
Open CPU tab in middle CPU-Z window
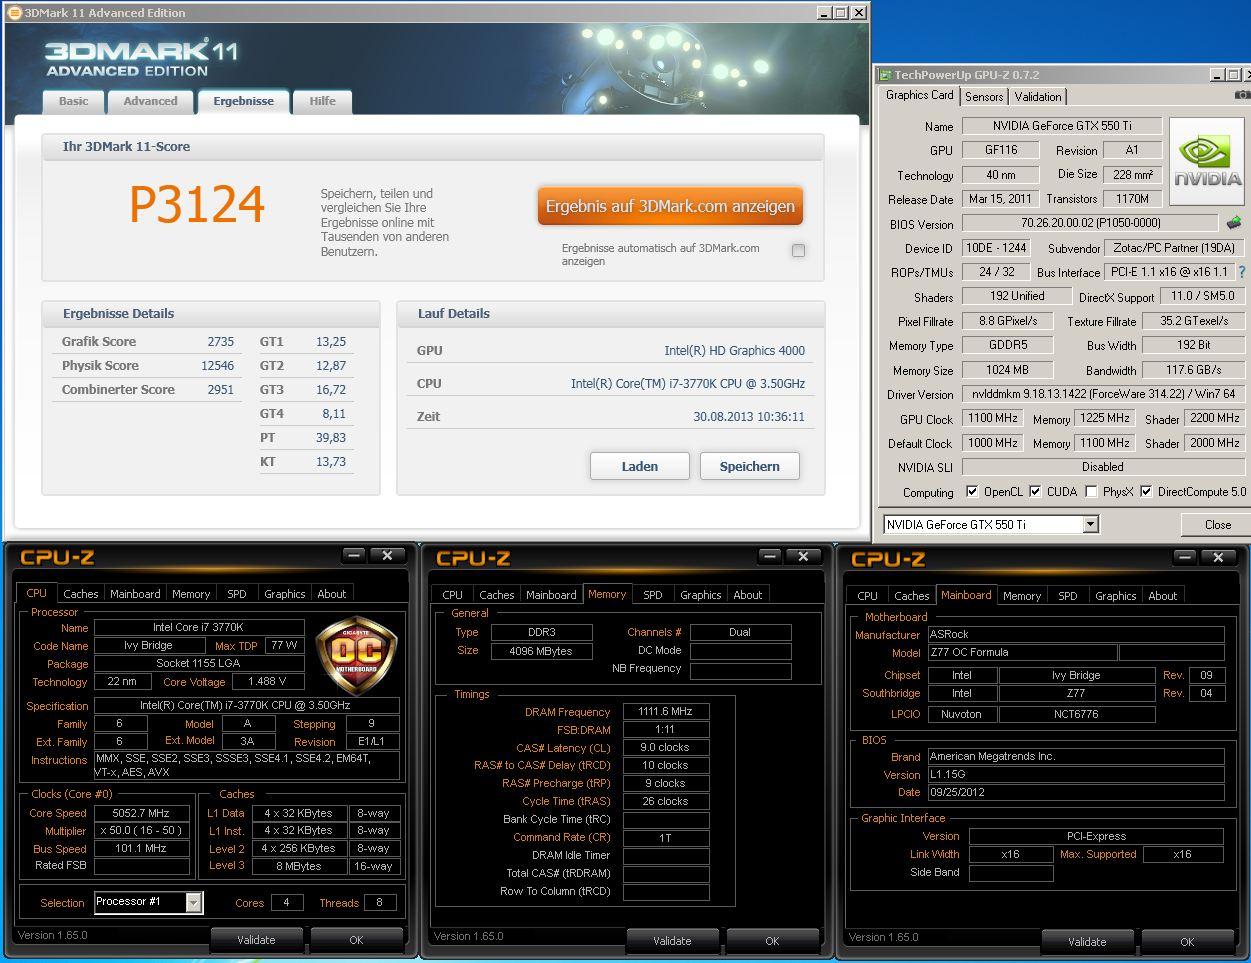click(453, 595)
